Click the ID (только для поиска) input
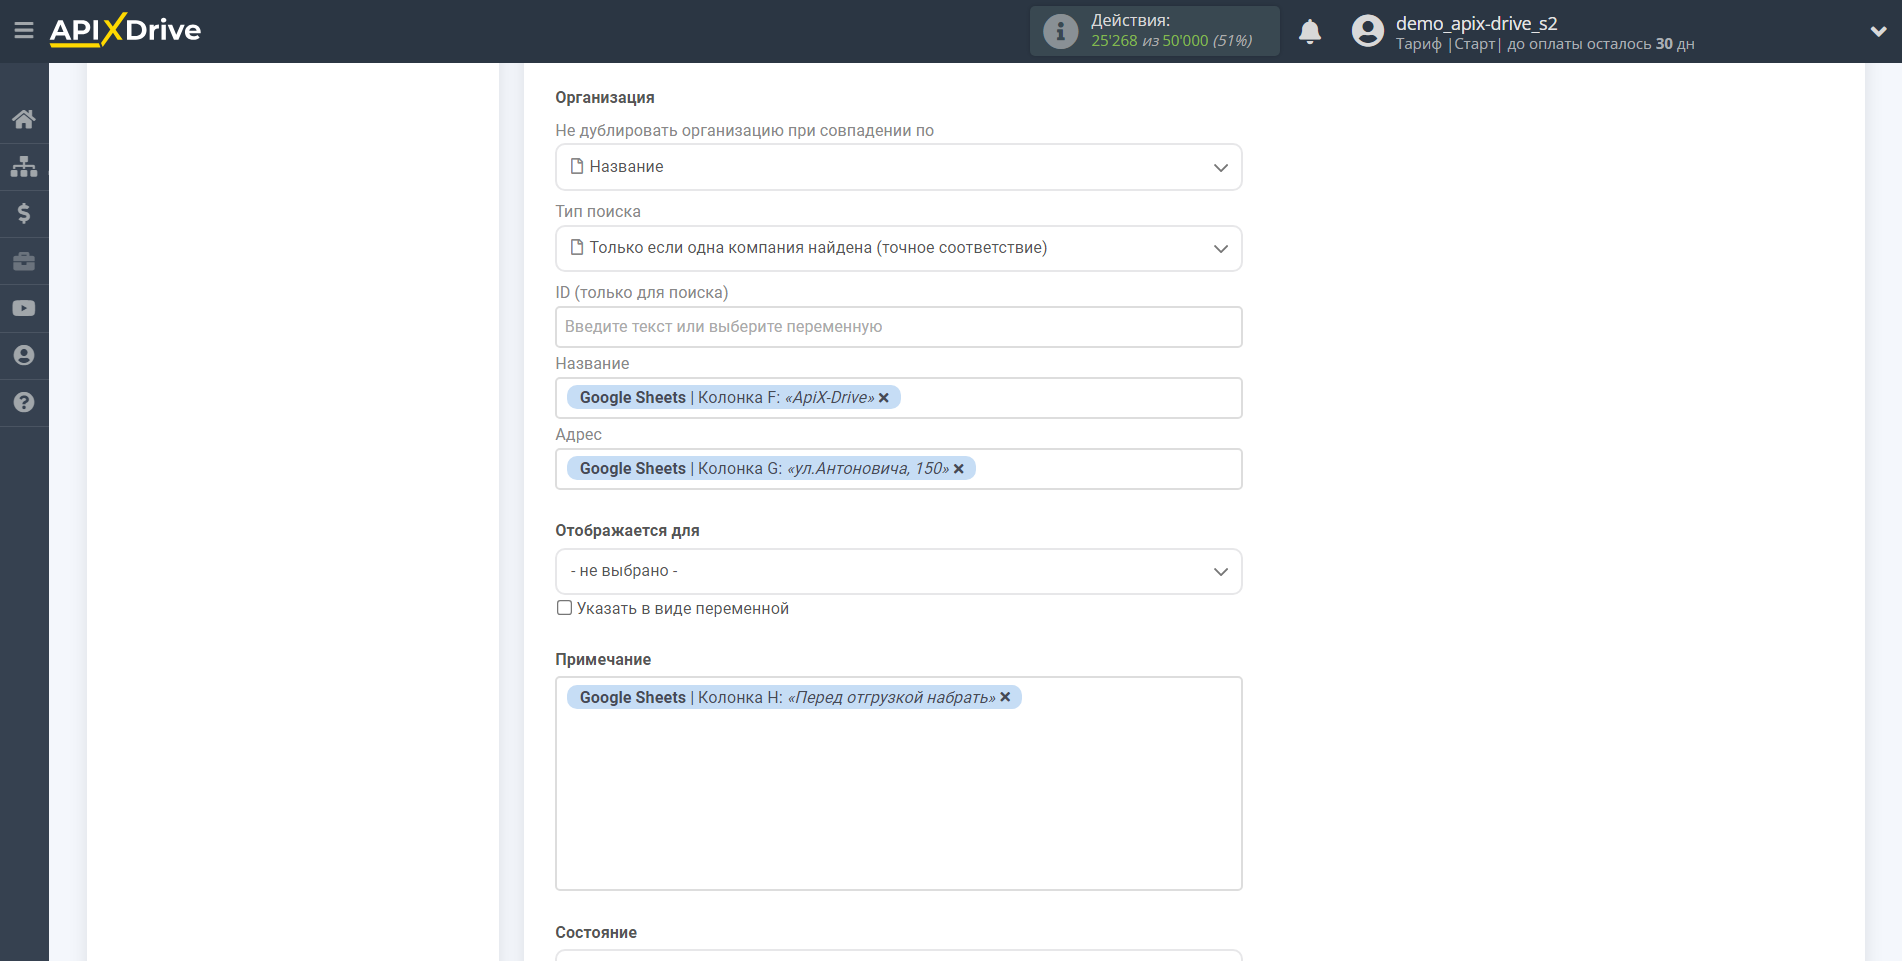1902x961 pixels. click(x=898, y=327)
